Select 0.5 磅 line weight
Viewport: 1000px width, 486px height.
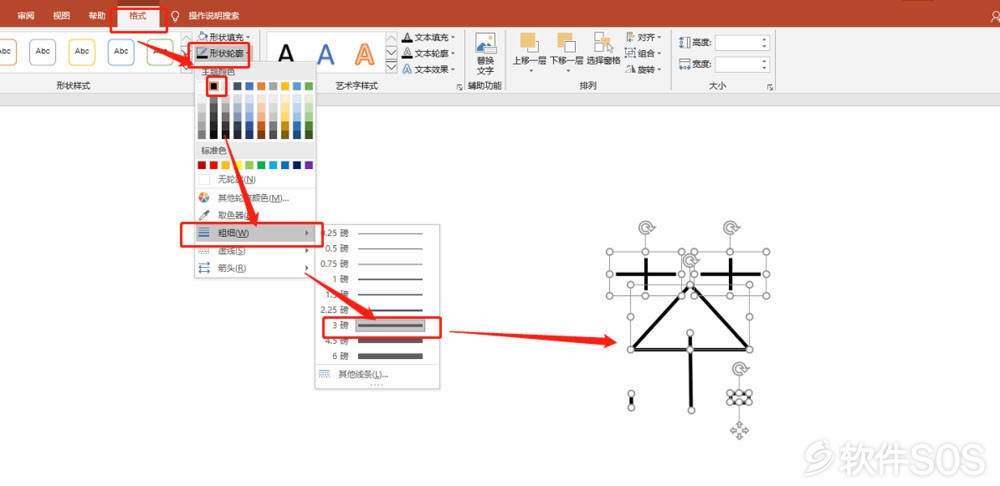(378, 249)
